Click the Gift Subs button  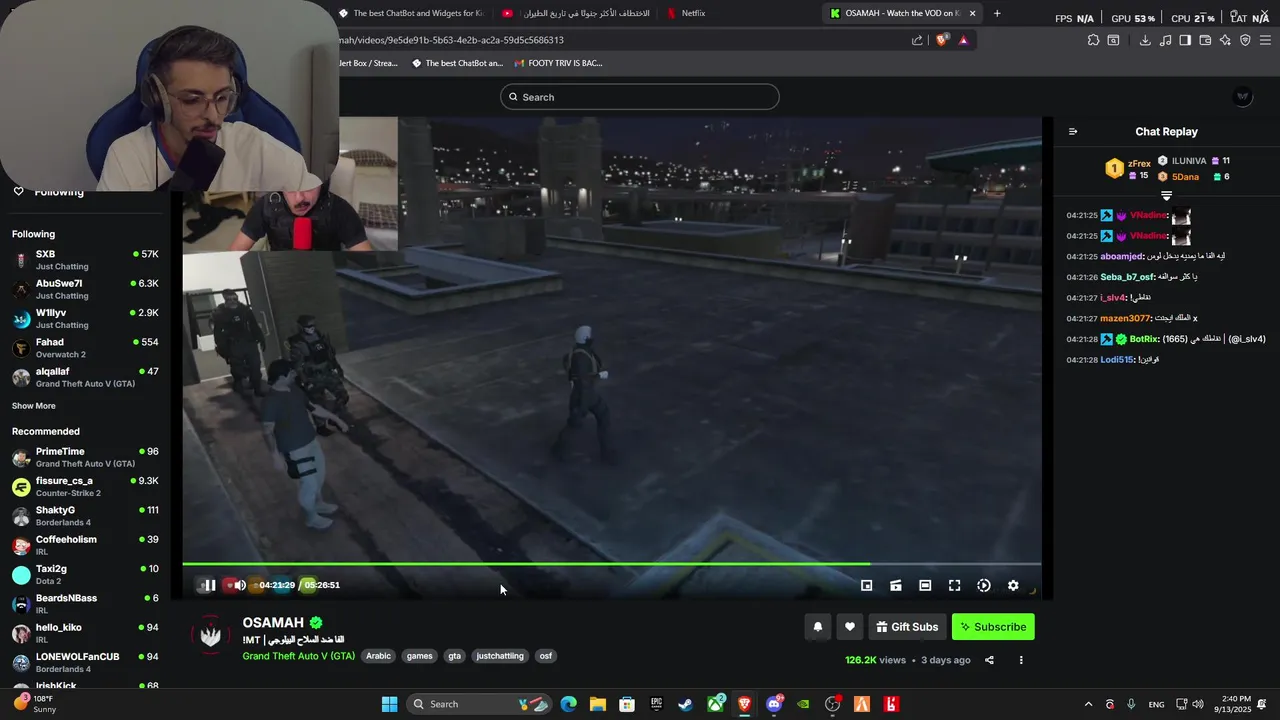pos(907,627)
